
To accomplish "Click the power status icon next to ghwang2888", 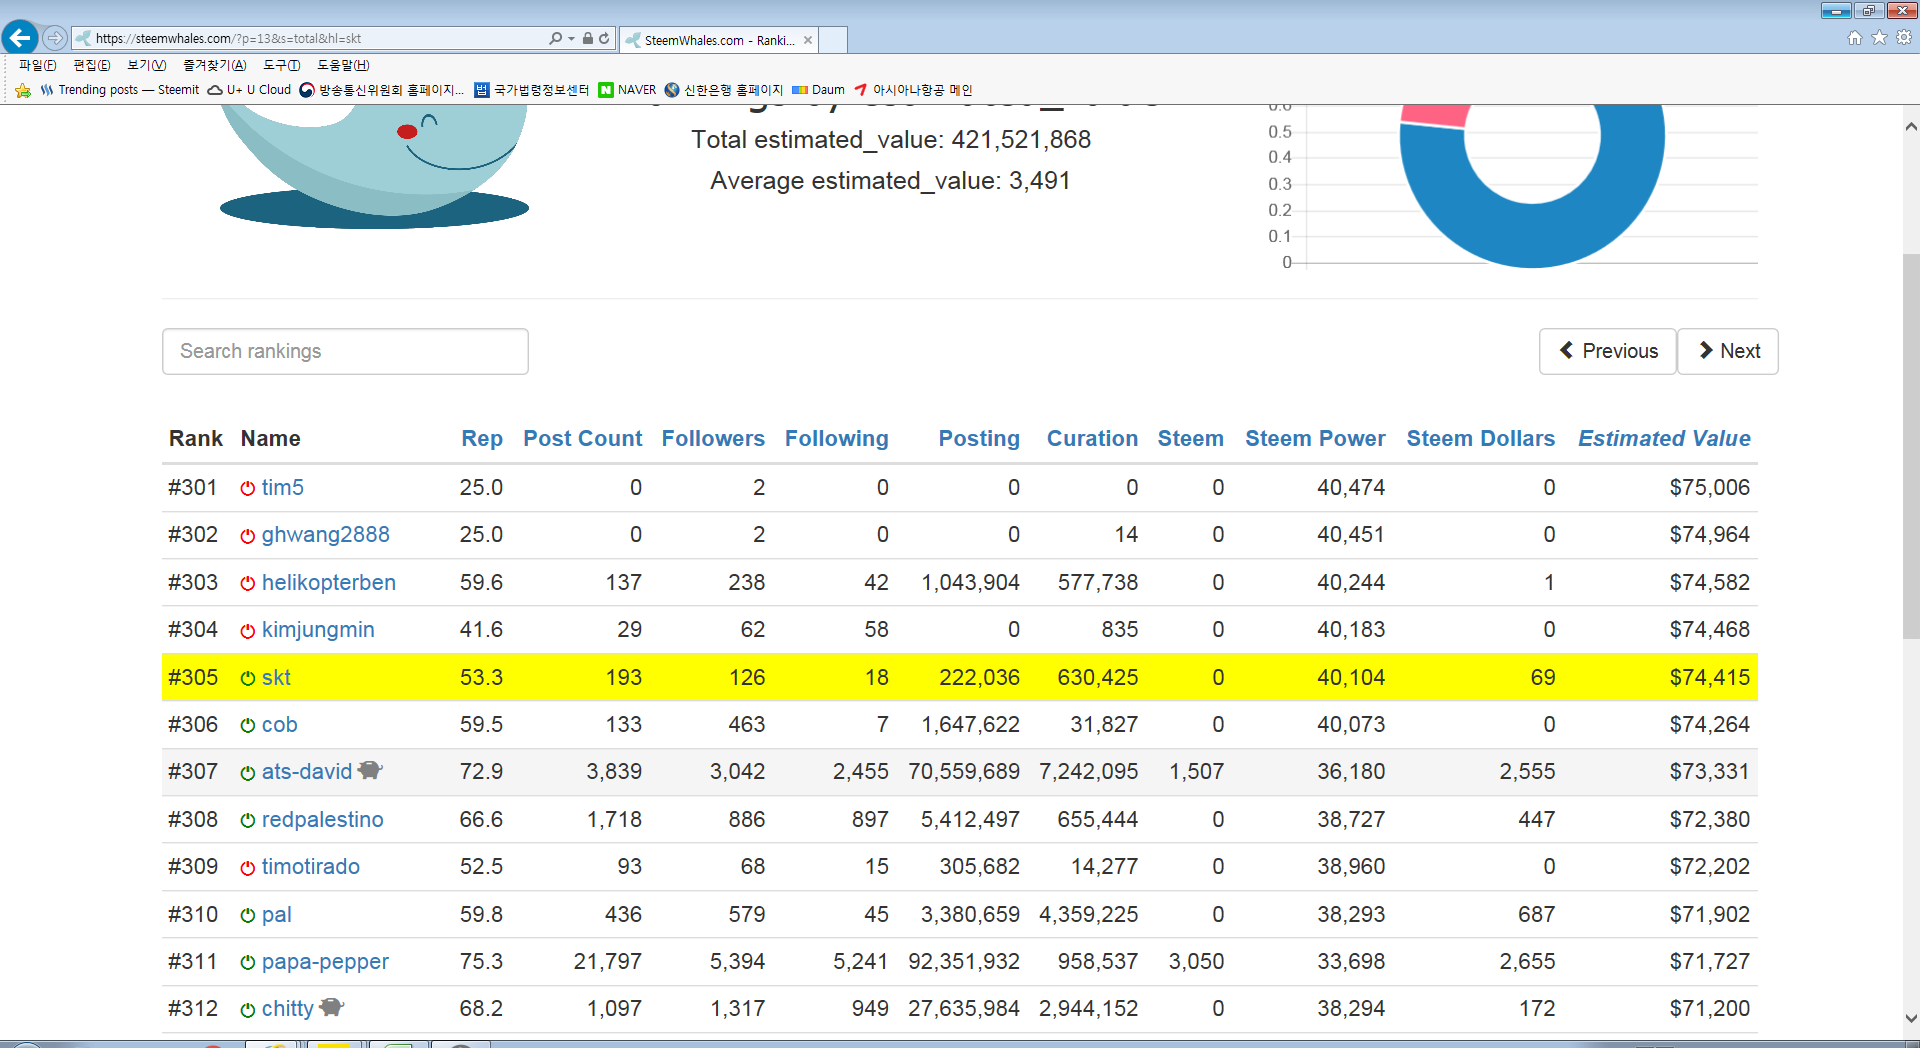I will (247, 536).
